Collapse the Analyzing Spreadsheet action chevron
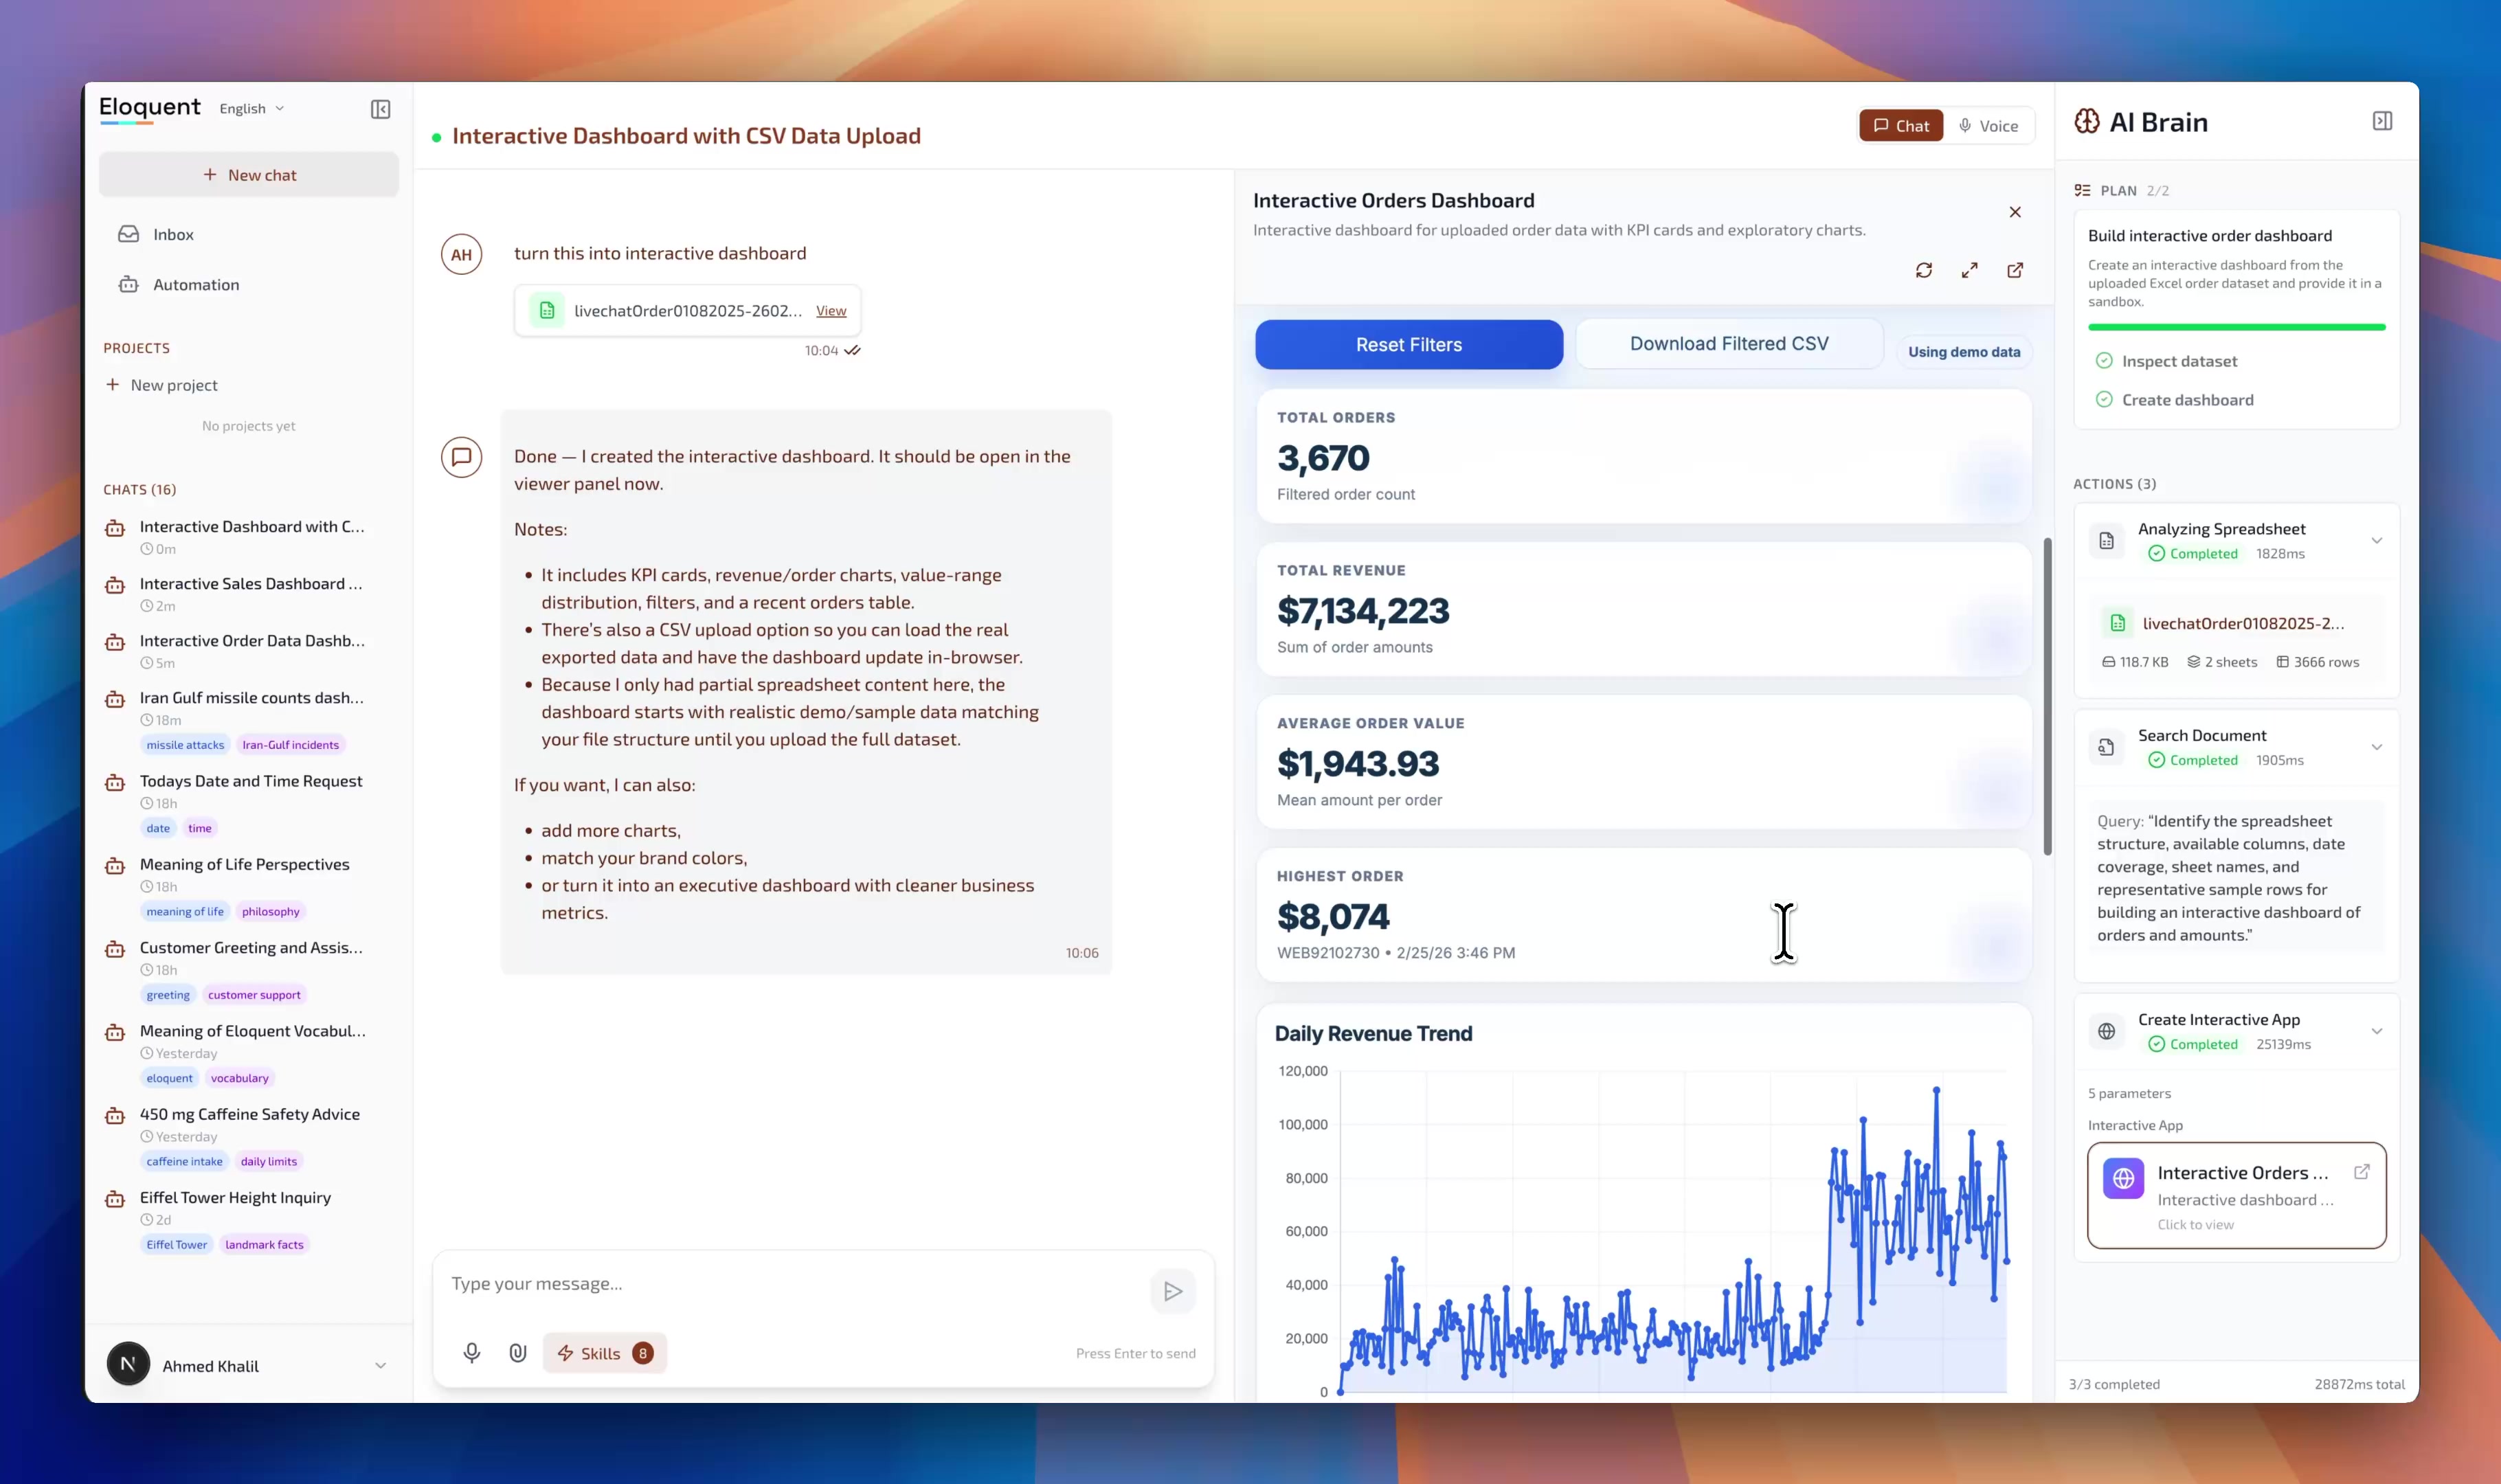 click(2376, 541)
